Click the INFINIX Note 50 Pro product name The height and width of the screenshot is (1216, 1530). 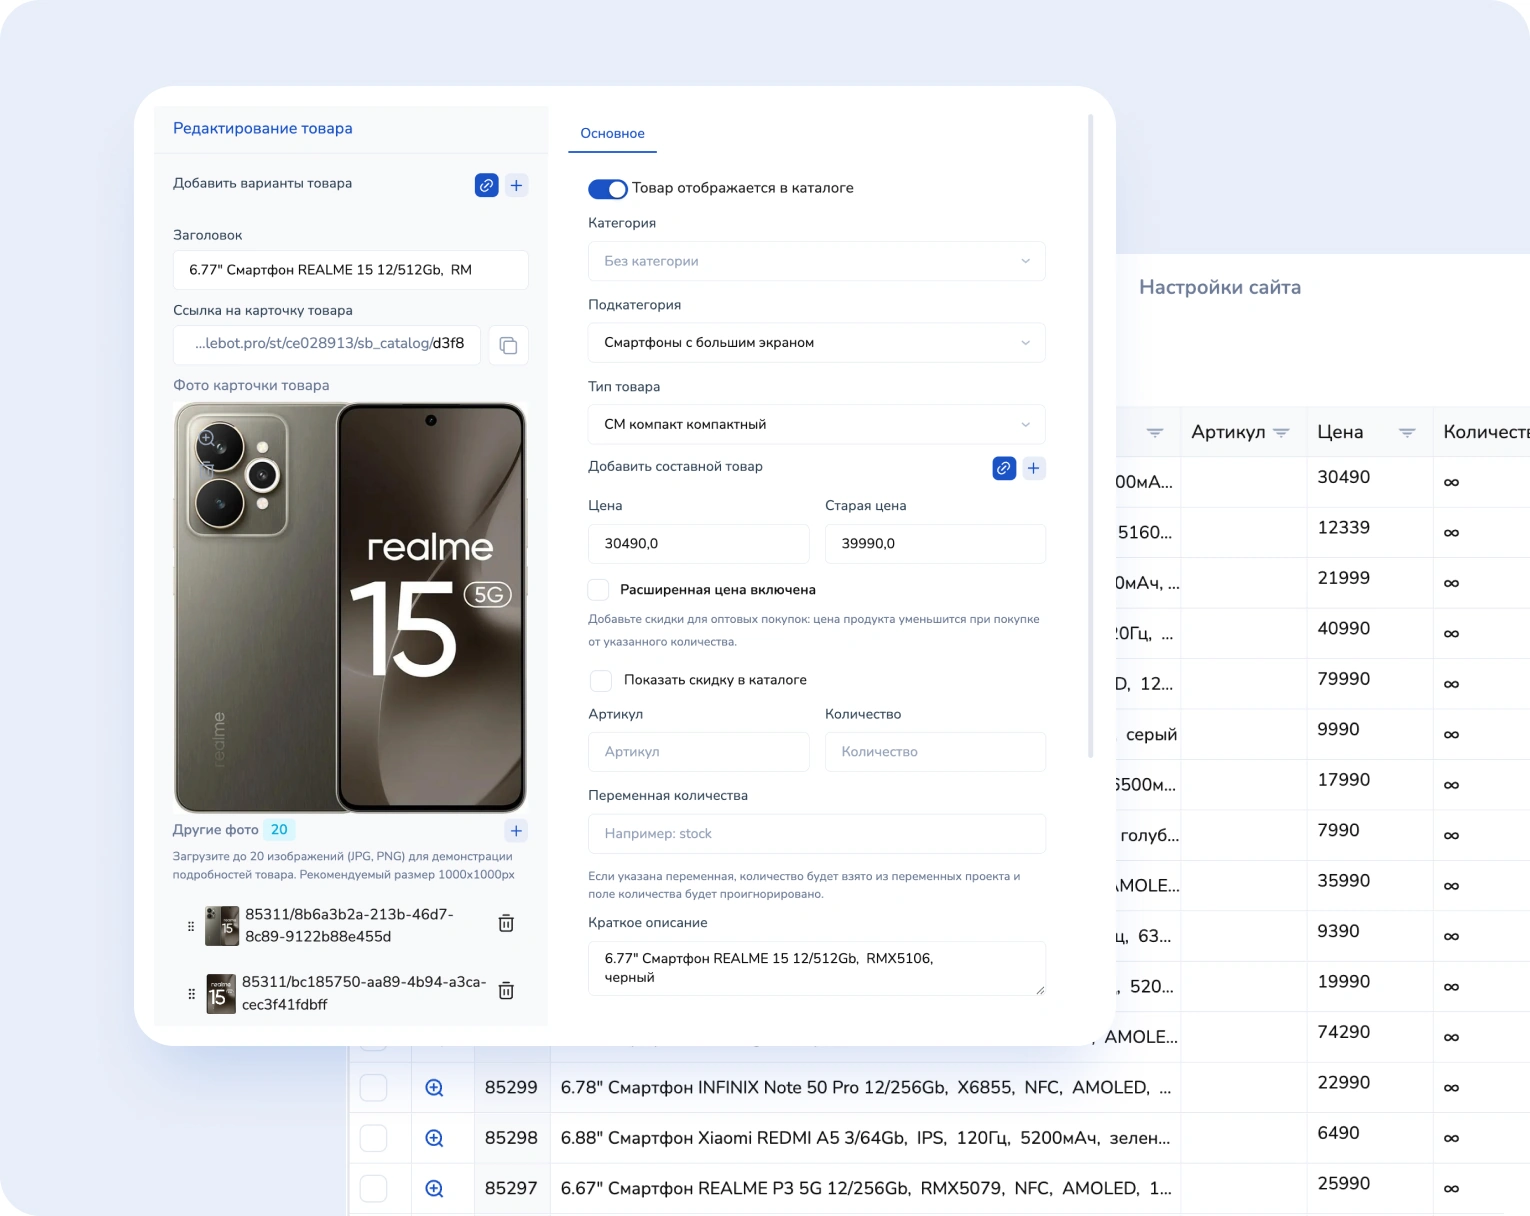pyautogui.click(x=866, y=1088)
